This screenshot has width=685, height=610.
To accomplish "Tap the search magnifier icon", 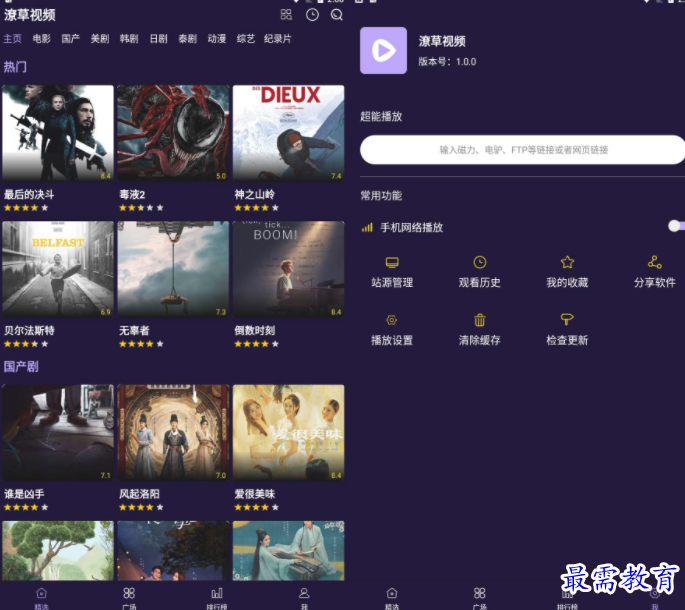I will coord(336,15).
